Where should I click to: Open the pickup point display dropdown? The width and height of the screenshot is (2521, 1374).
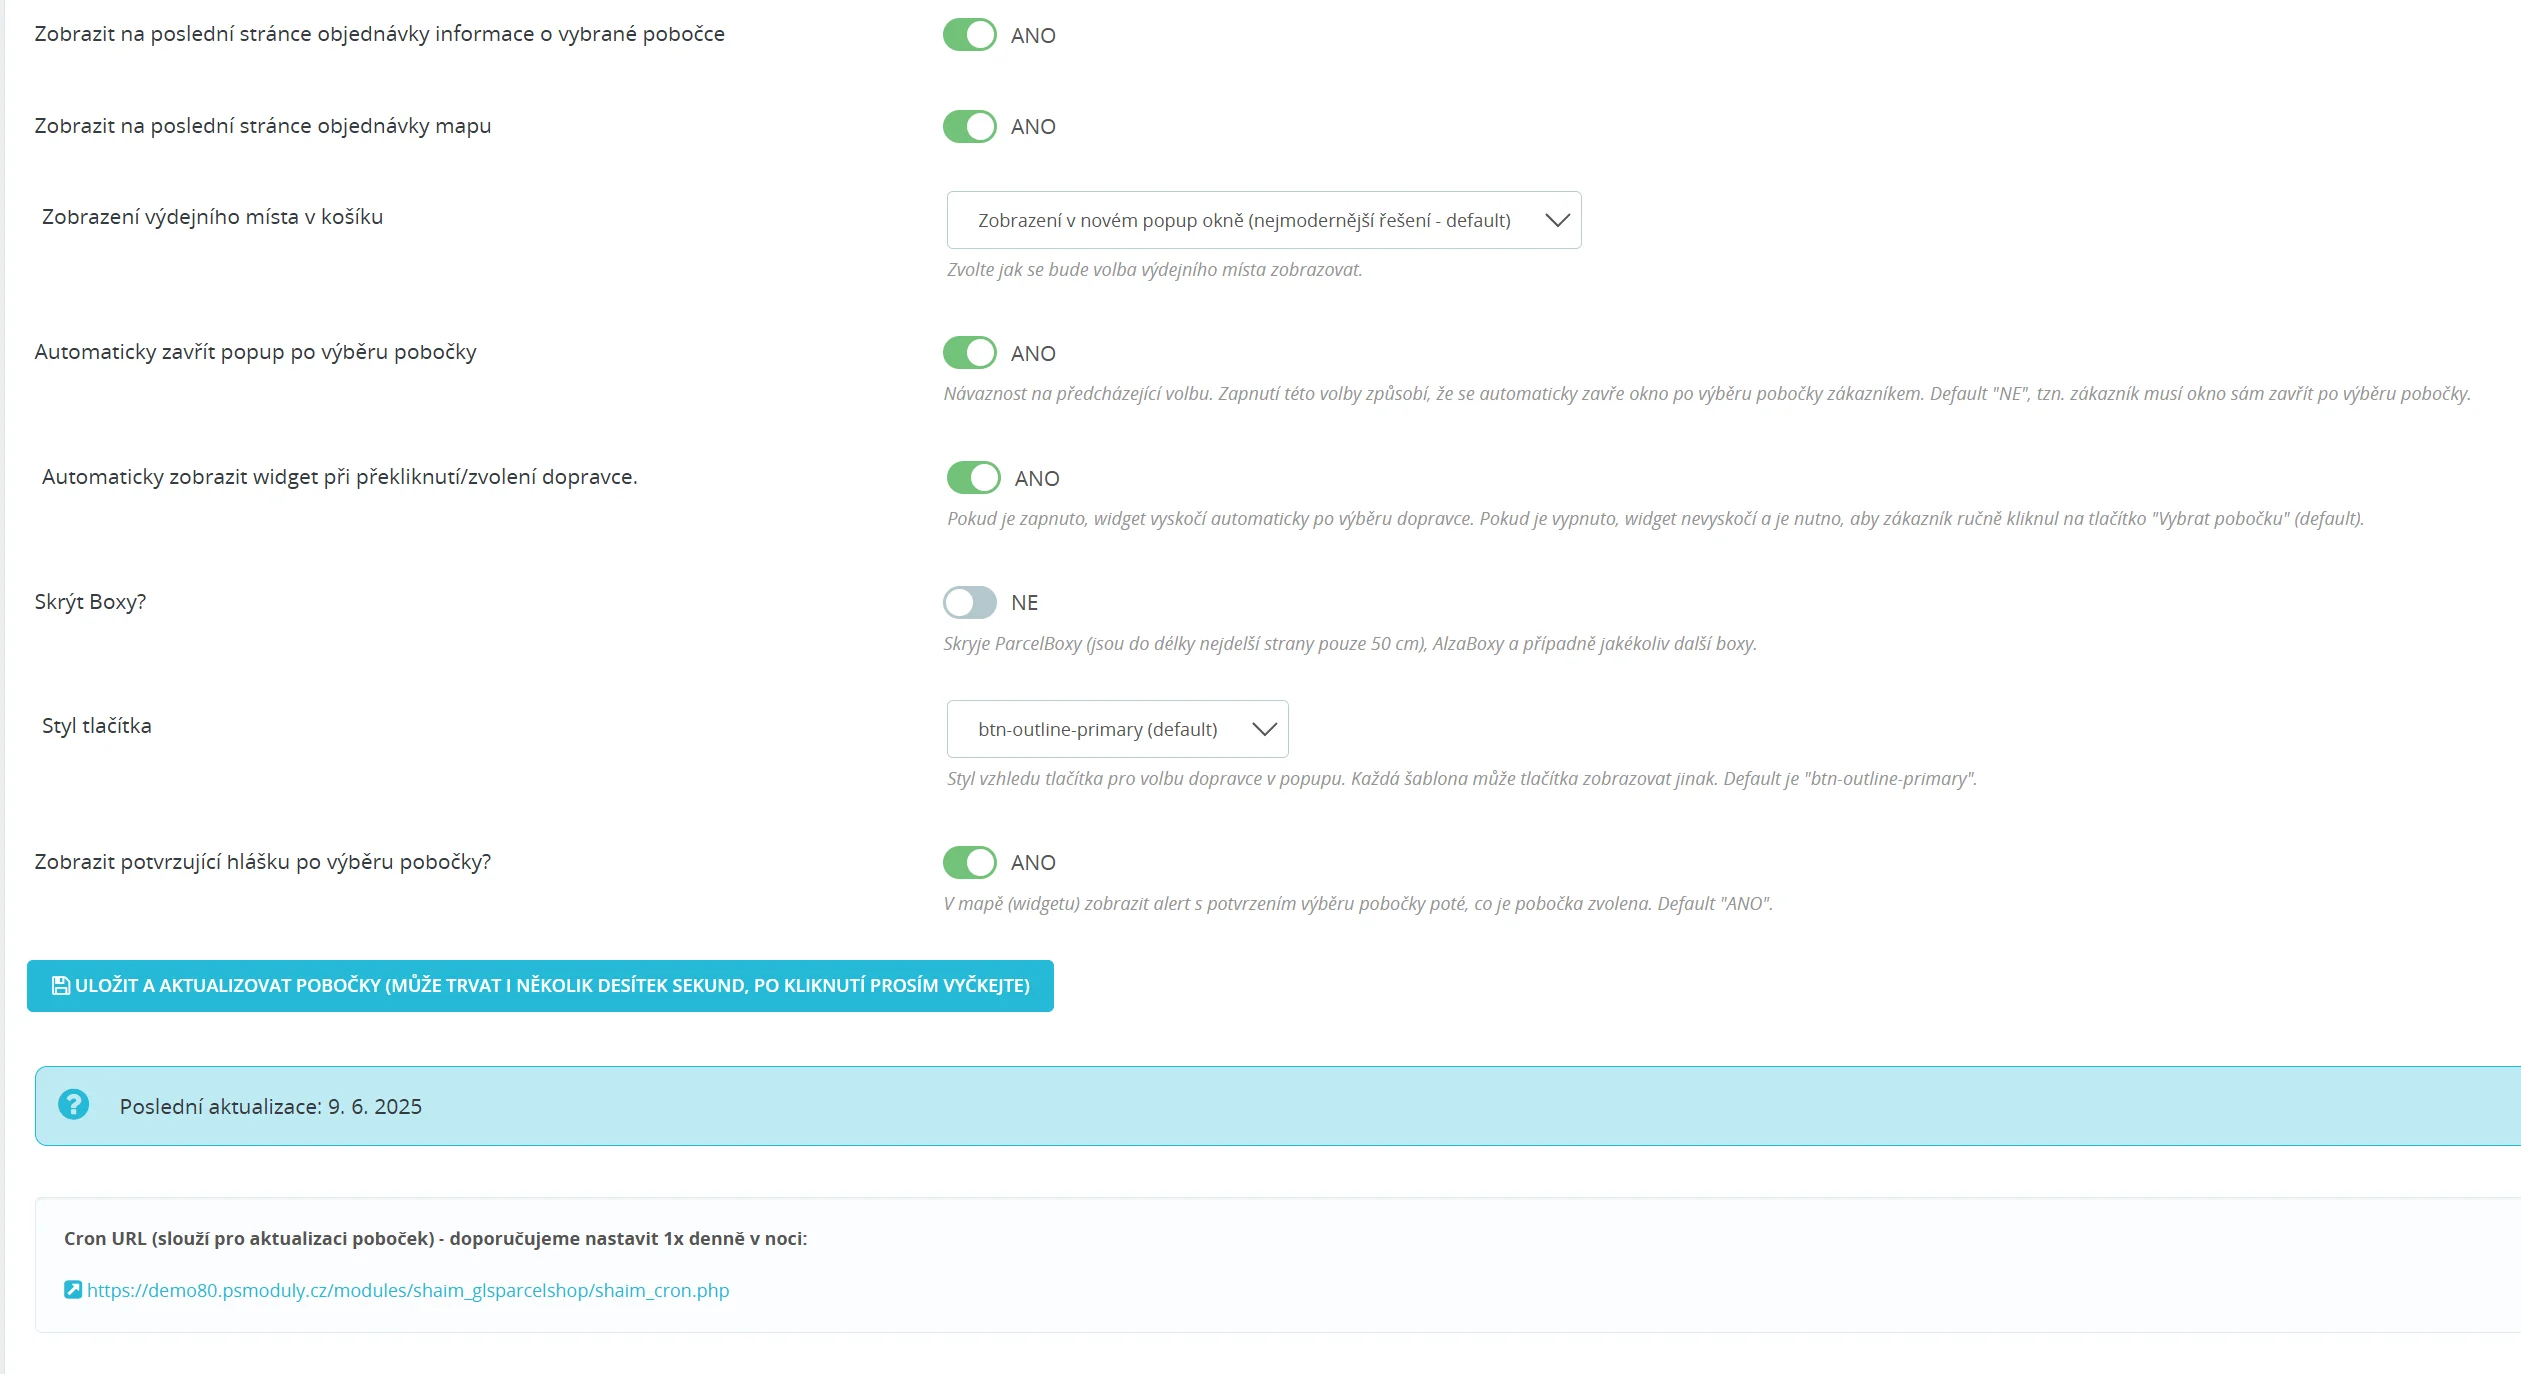point(1243,220)
